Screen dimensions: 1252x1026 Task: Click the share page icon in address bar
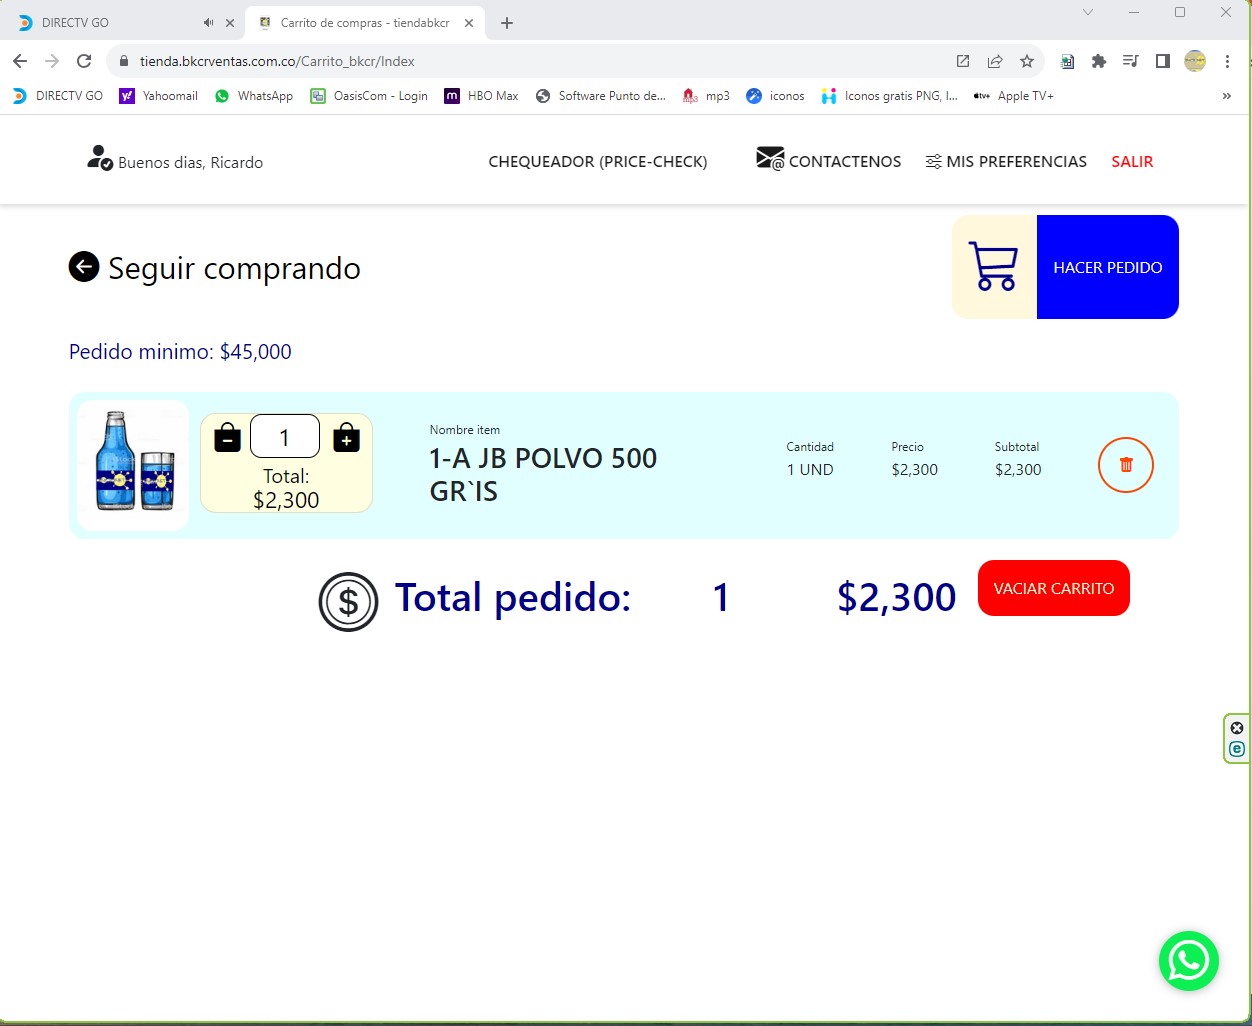click(995, 61)
